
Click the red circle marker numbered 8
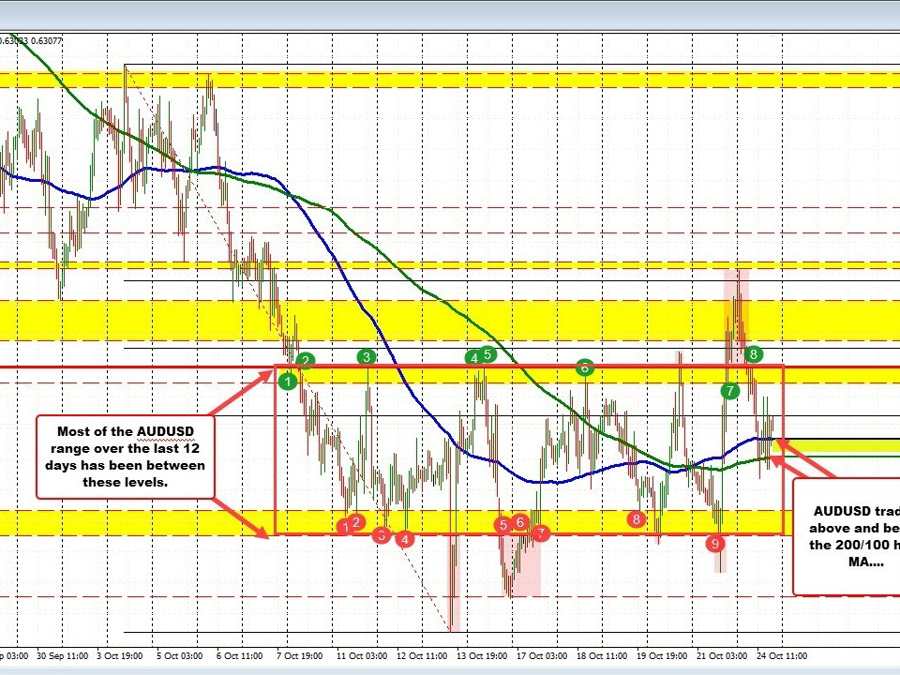(x=636, y=518)
